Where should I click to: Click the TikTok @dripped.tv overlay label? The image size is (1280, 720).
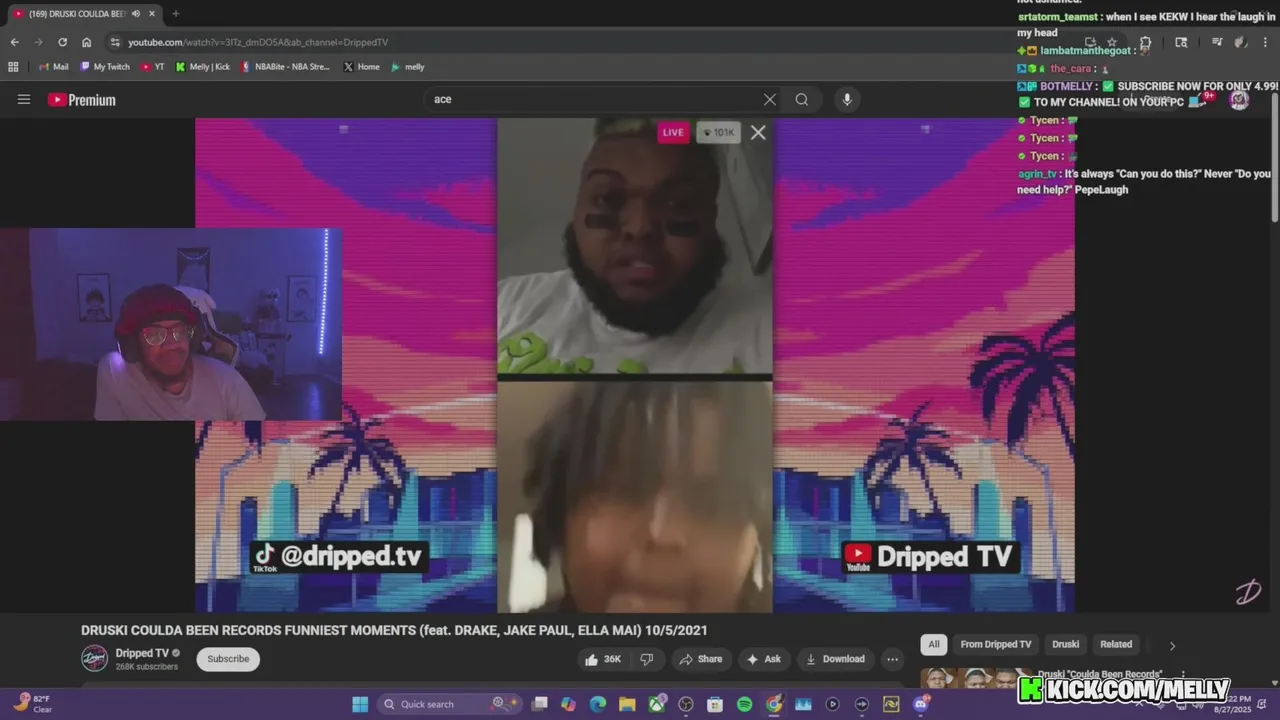pos(338,557)
